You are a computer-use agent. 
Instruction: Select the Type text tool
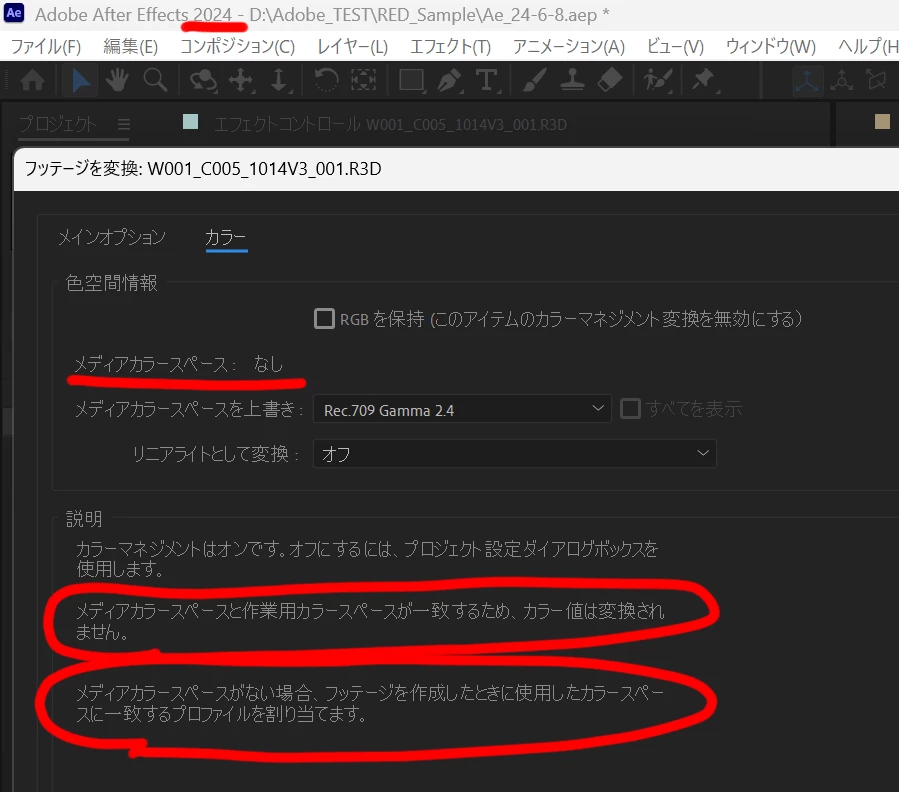coord(487,80)
